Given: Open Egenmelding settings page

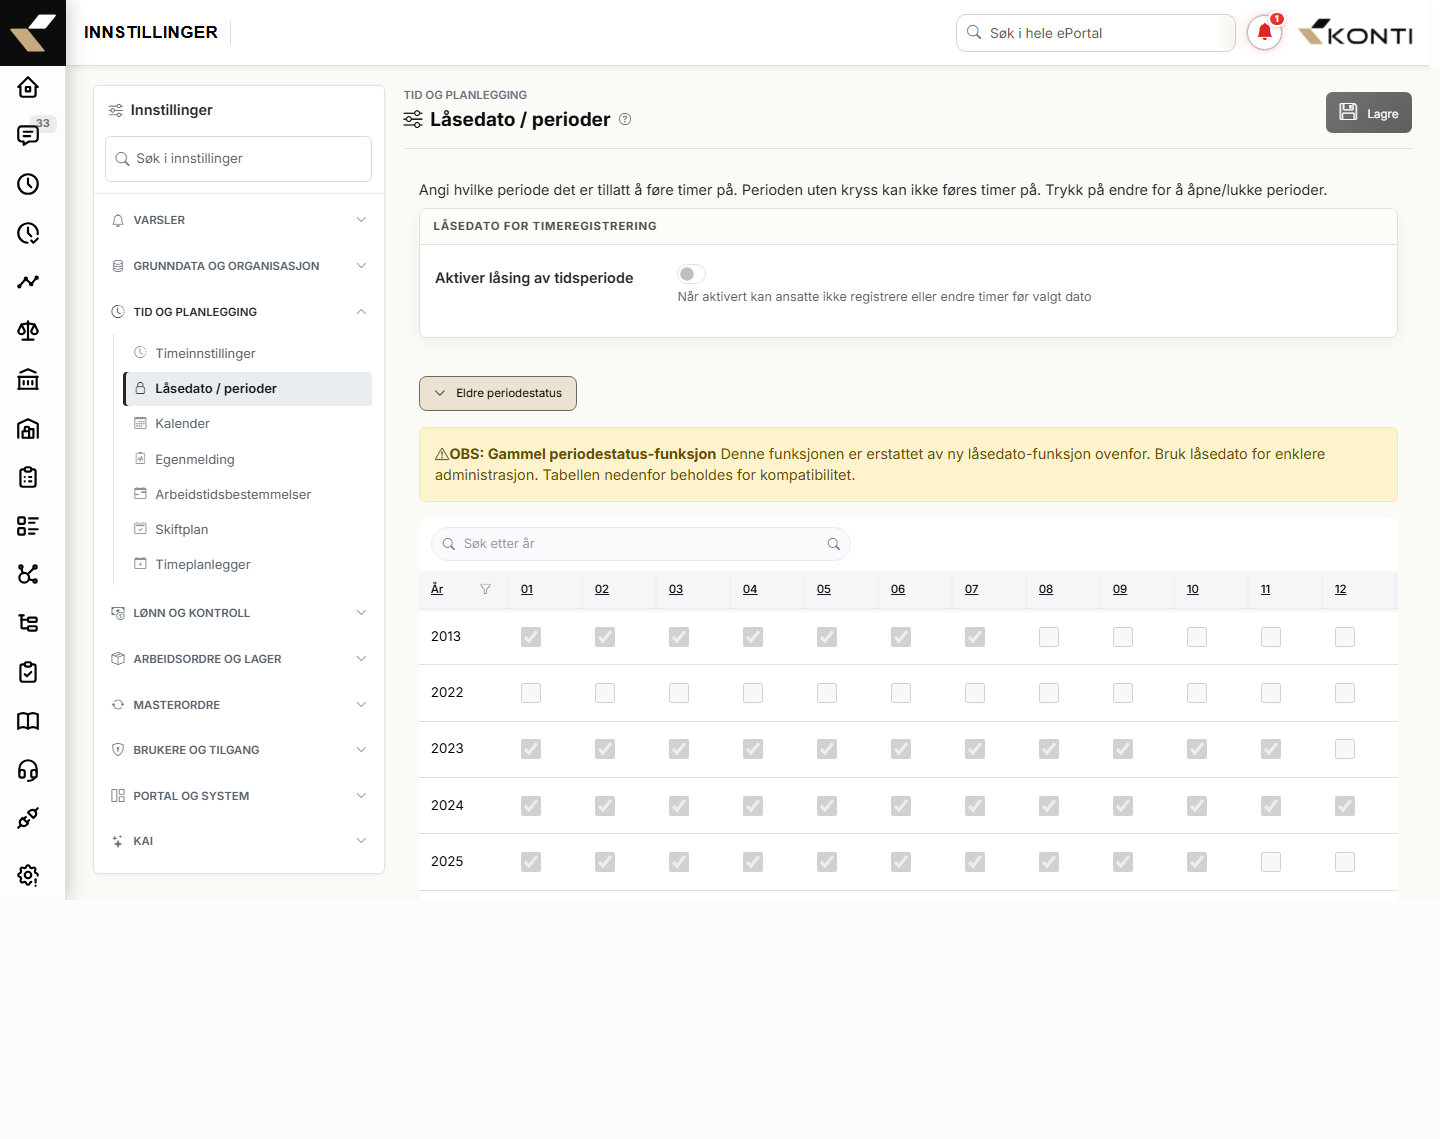Looking at the screenshot, I should [x=248, y=459].
